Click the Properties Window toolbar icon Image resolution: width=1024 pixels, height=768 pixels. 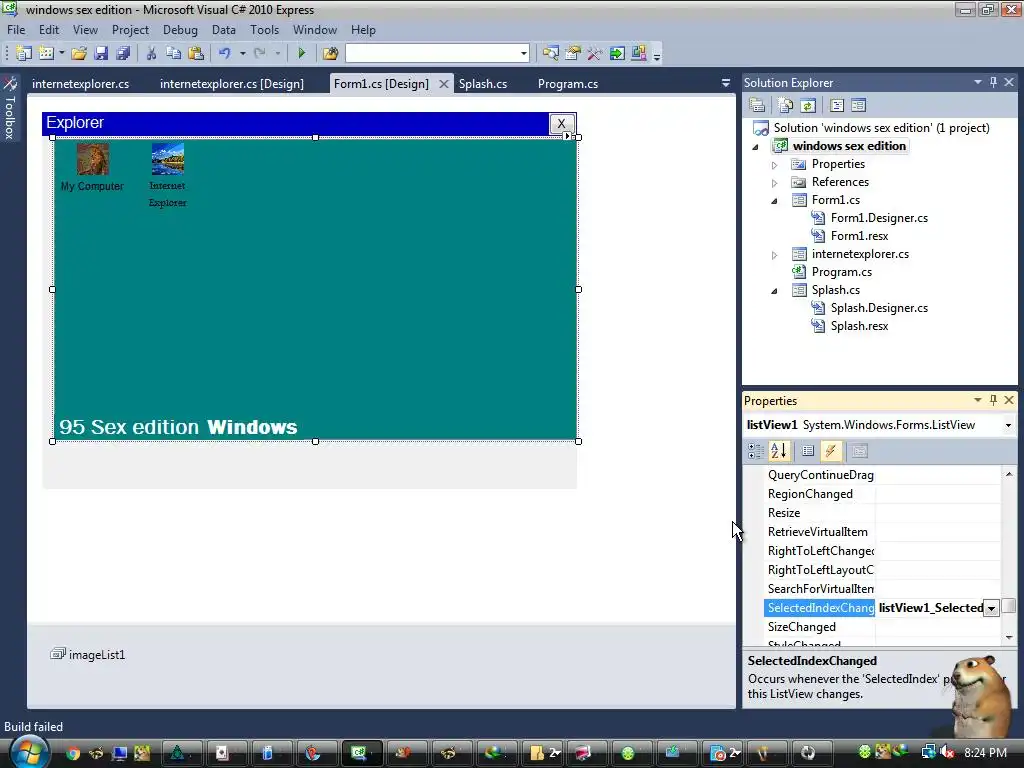coord(573,54)
